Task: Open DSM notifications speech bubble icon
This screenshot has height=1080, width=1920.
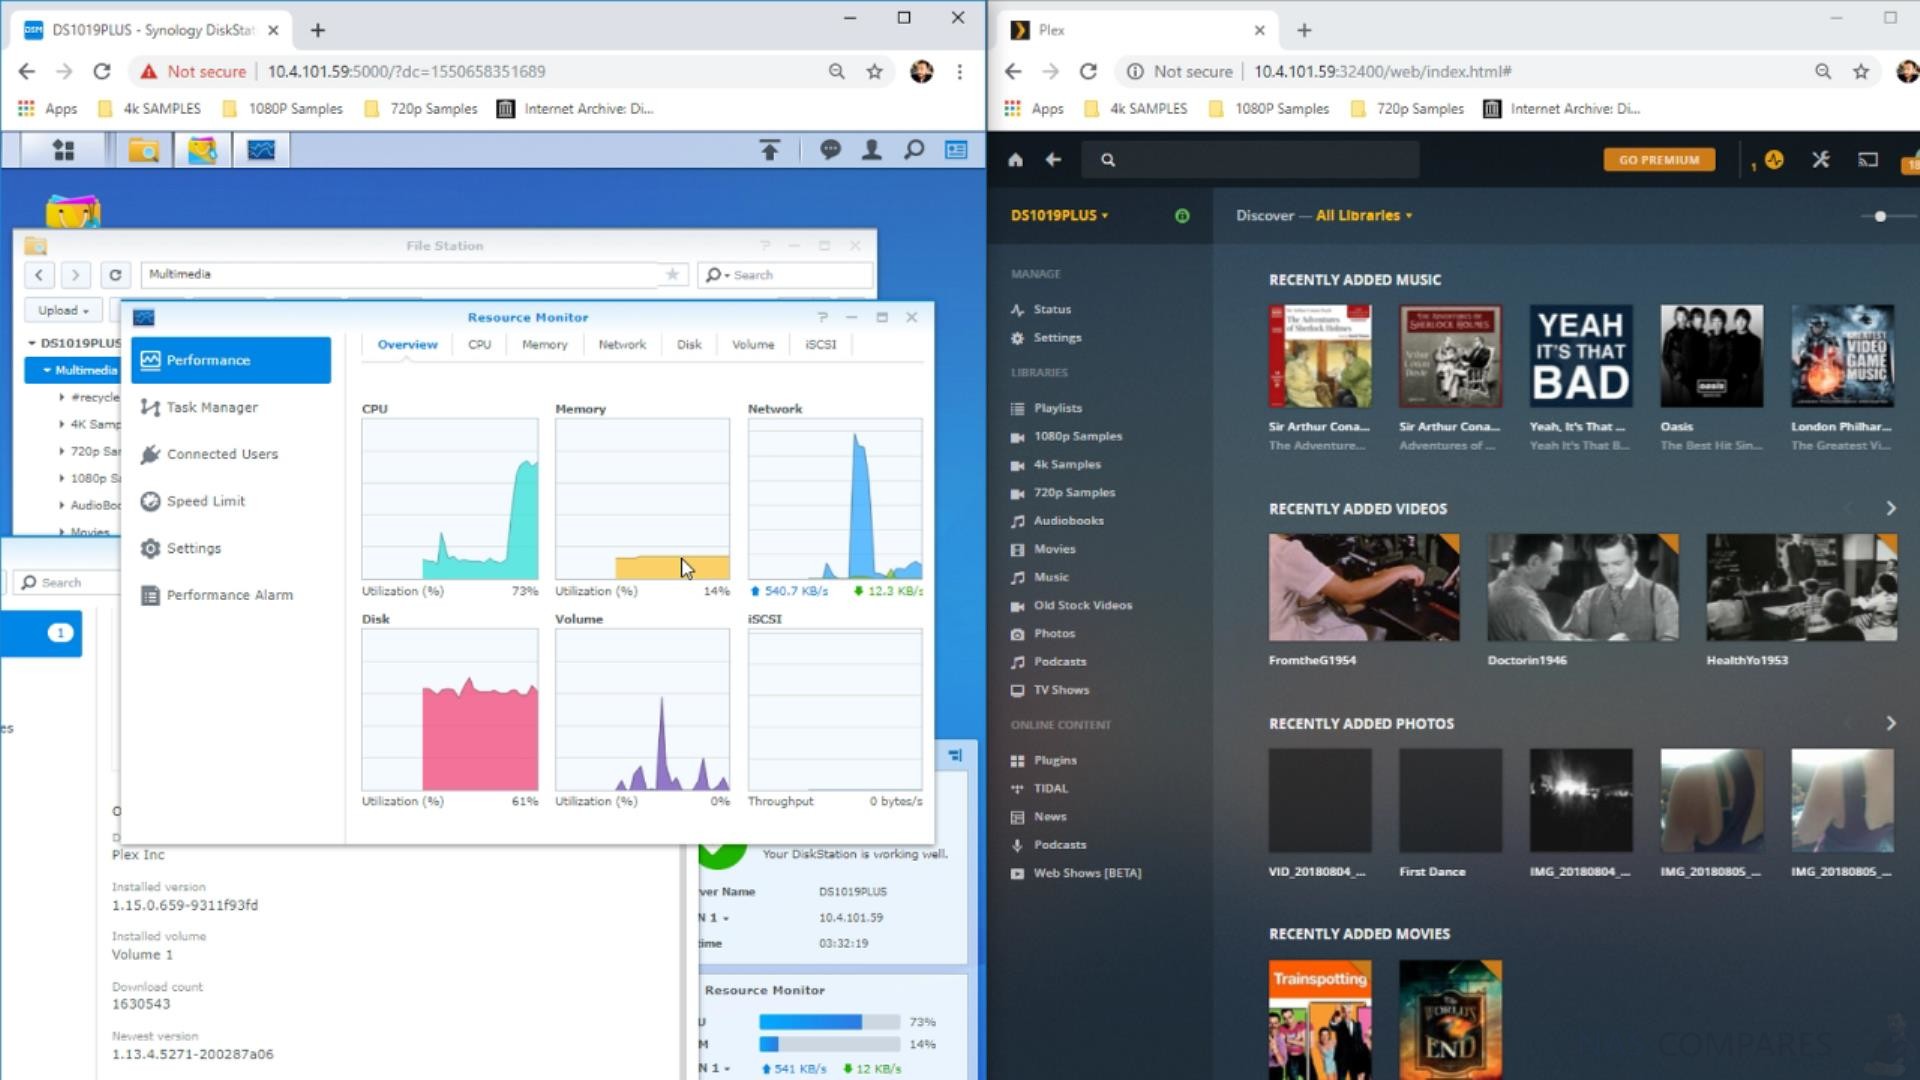Action: pyautogui.click(x=830, y=150)
